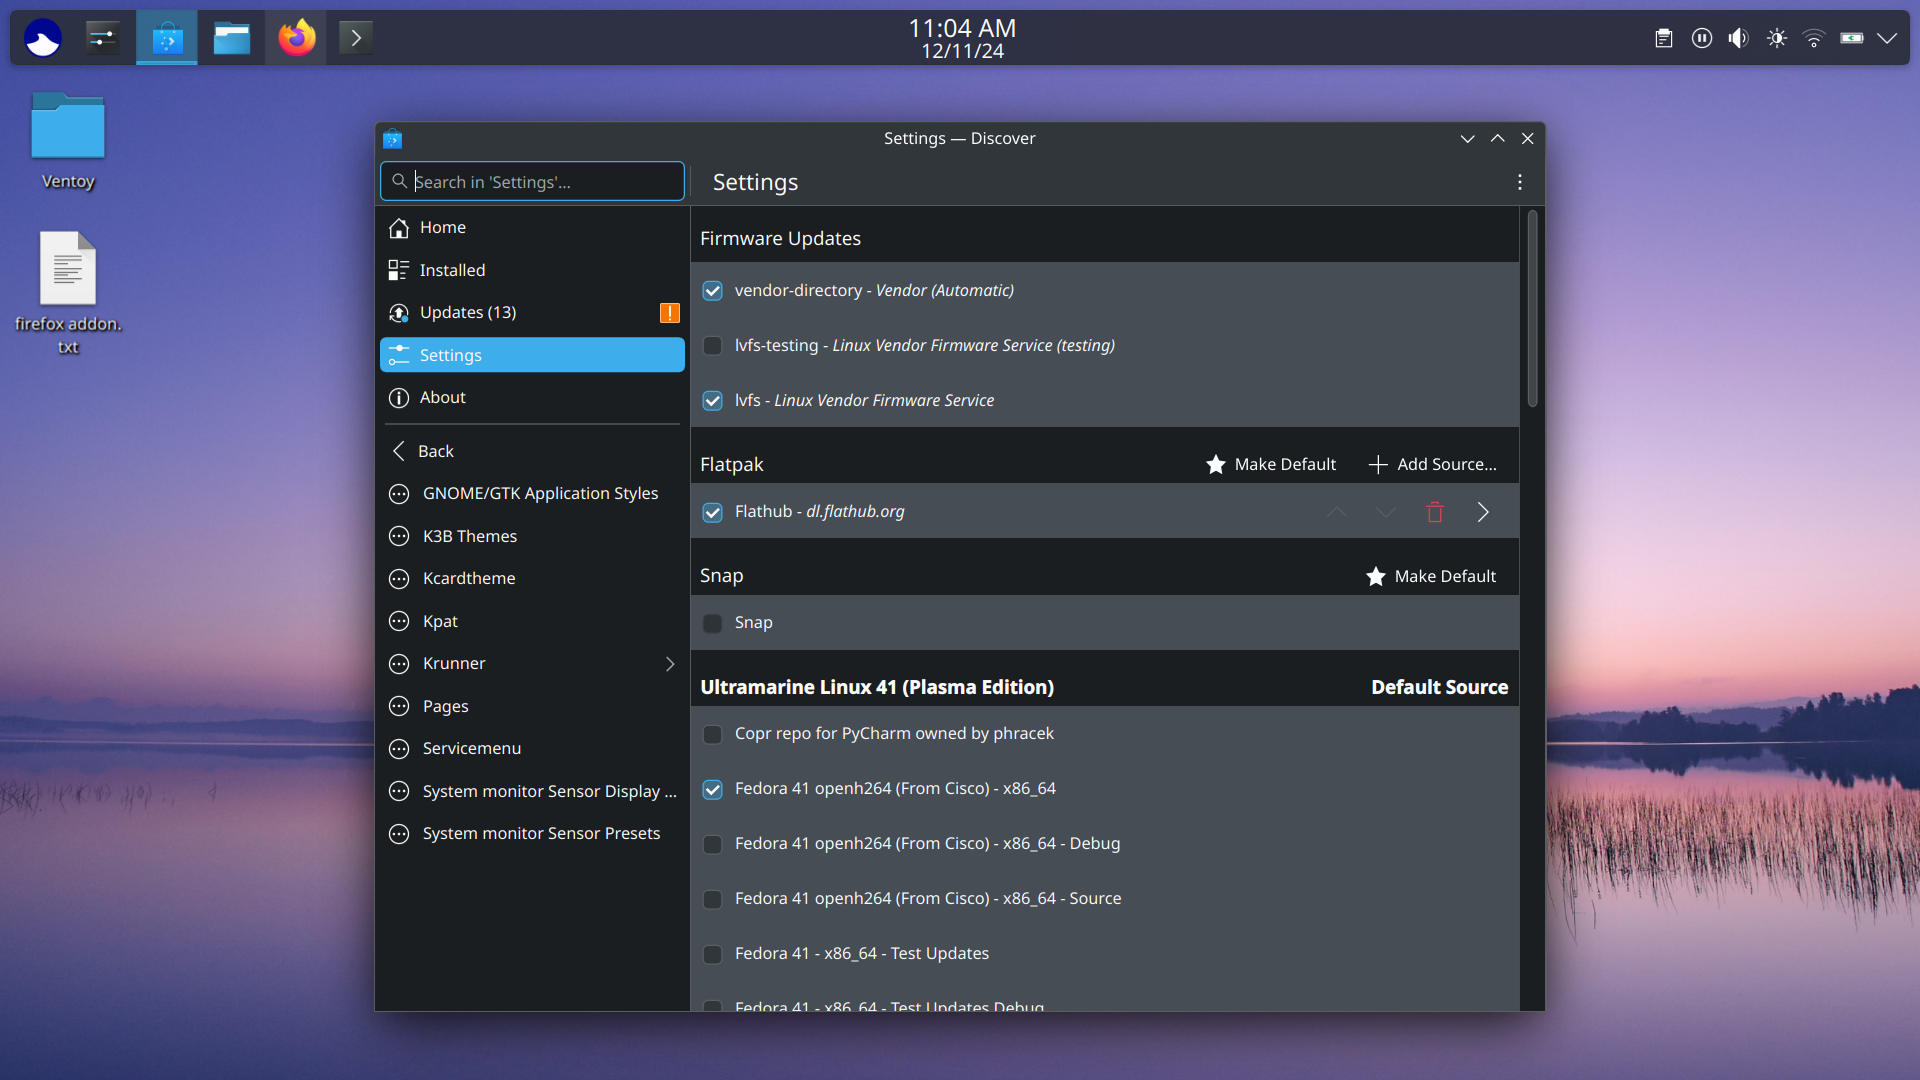The height and width of the screenshot is (1080, 1920).
Task: Click the vertical scrollbar in sources list
Action: tap(1532, 310)
